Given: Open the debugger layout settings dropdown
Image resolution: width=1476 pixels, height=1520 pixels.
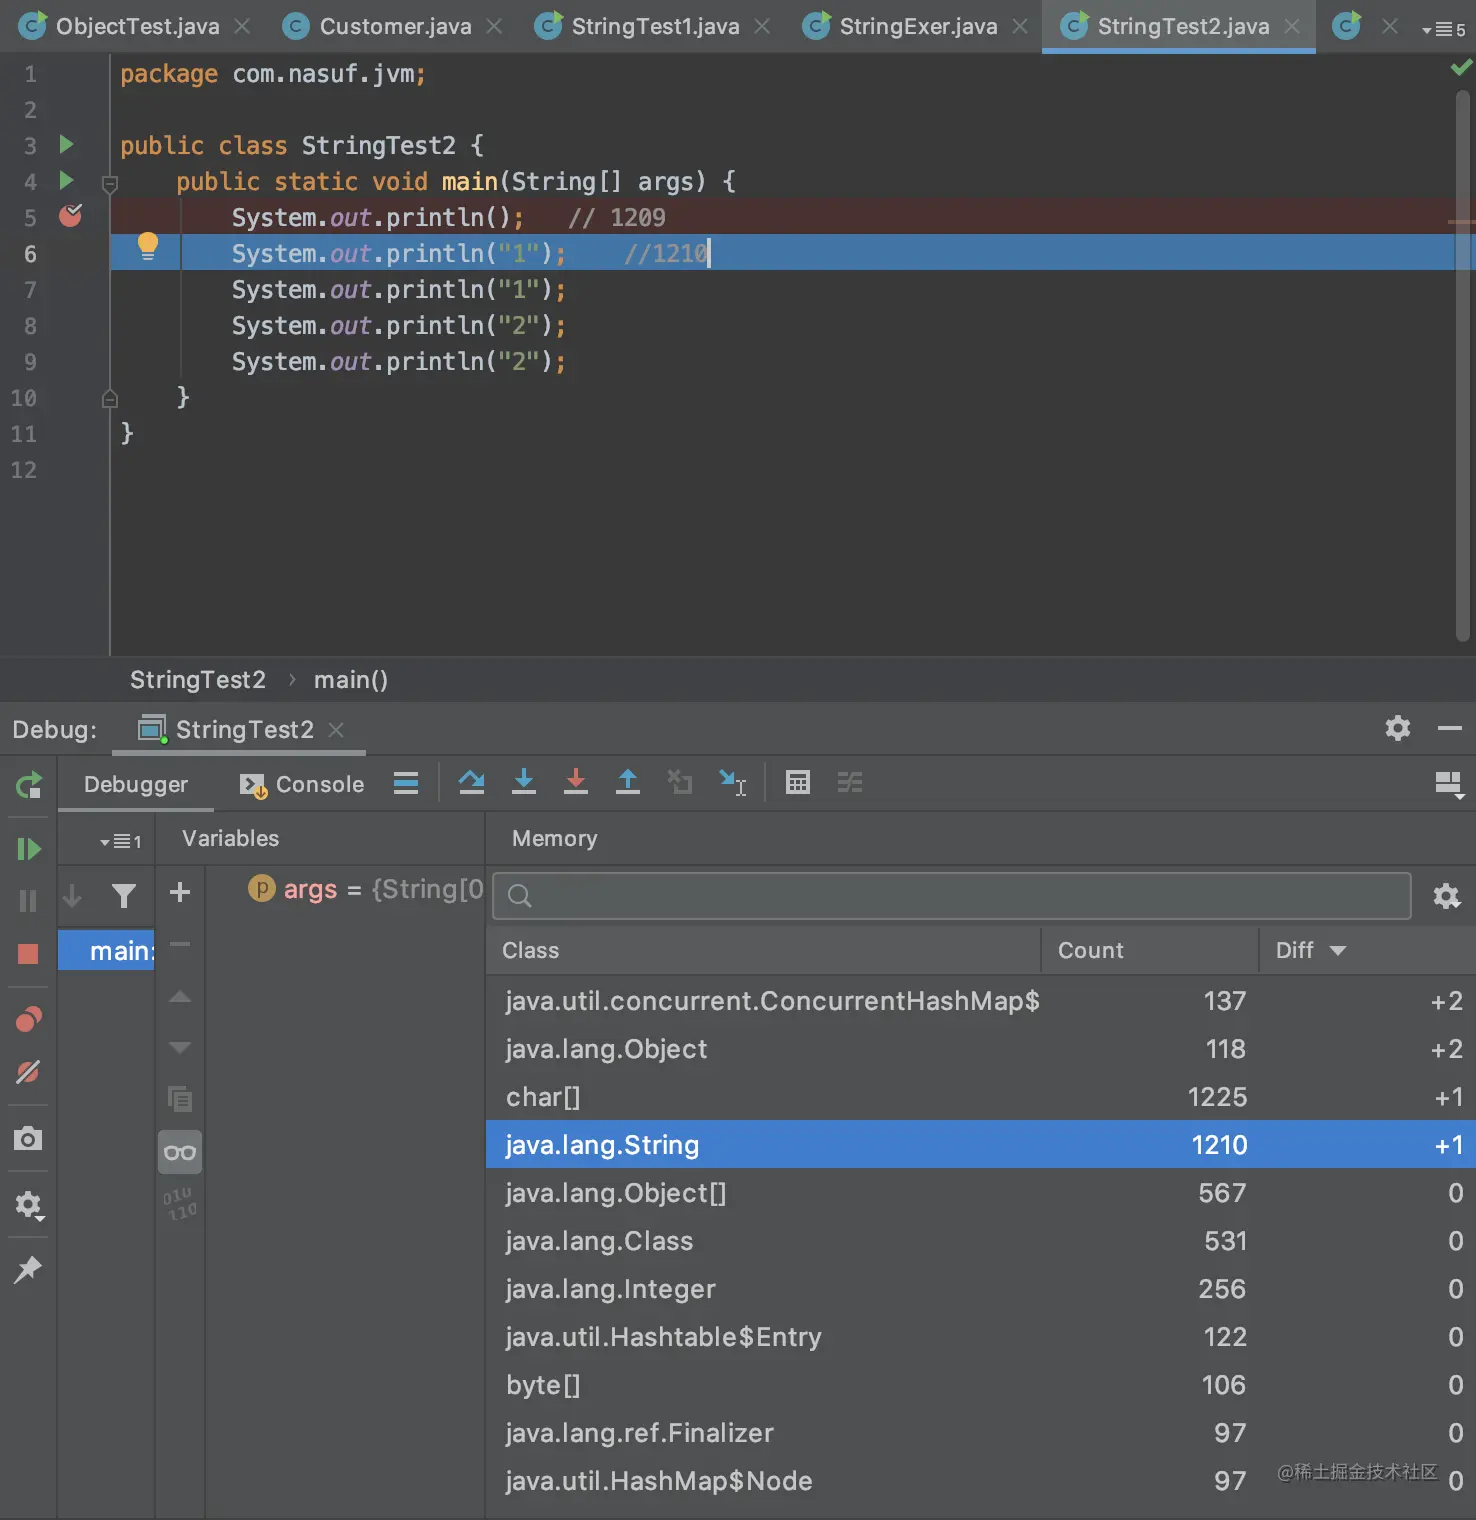Looking at the screenshot, I should tap(1449, 785).
